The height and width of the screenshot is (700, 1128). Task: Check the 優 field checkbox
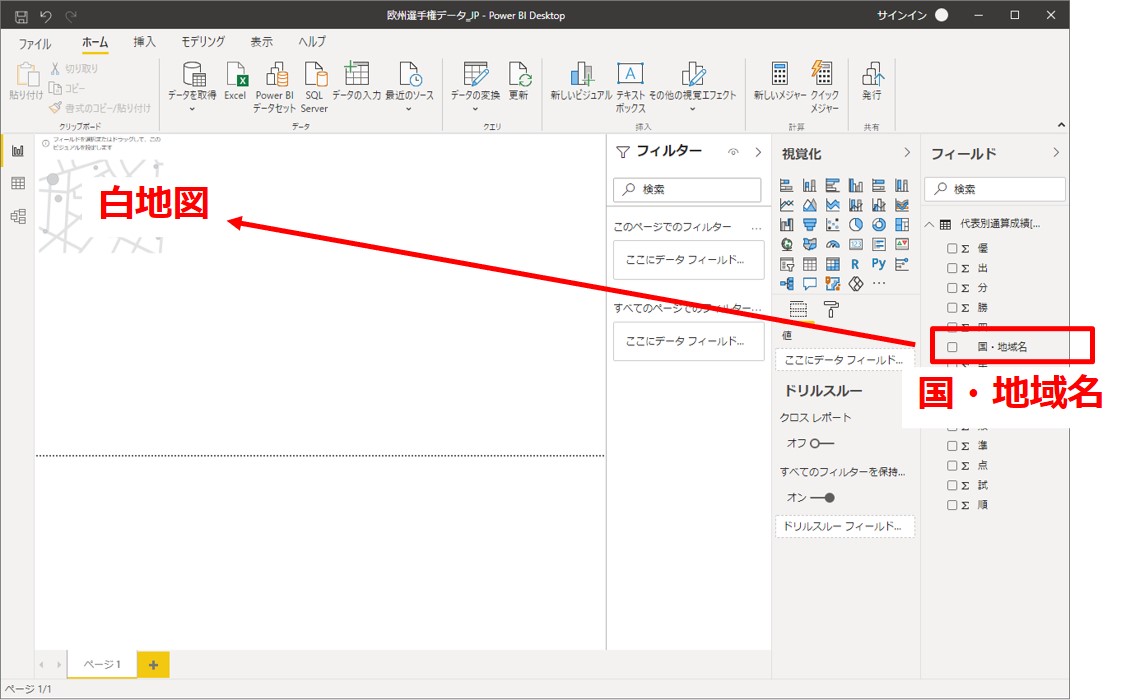pyautogui.click(x=952, y=249)
